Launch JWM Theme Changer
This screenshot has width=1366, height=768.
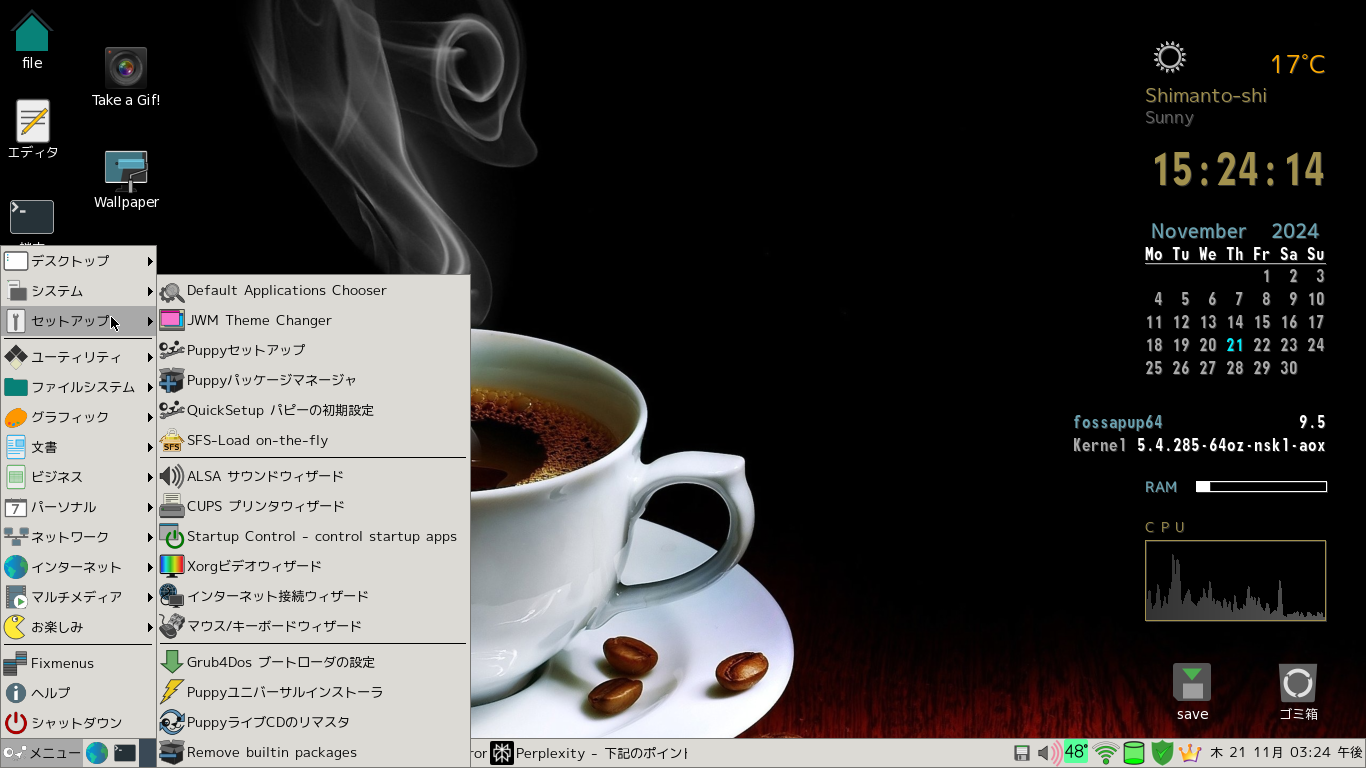313,320
